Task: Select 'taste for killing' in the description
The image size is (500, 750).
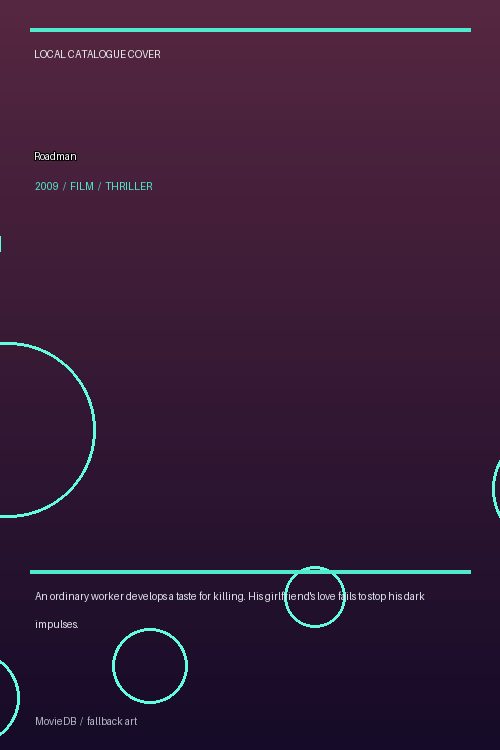Action: 210,596
